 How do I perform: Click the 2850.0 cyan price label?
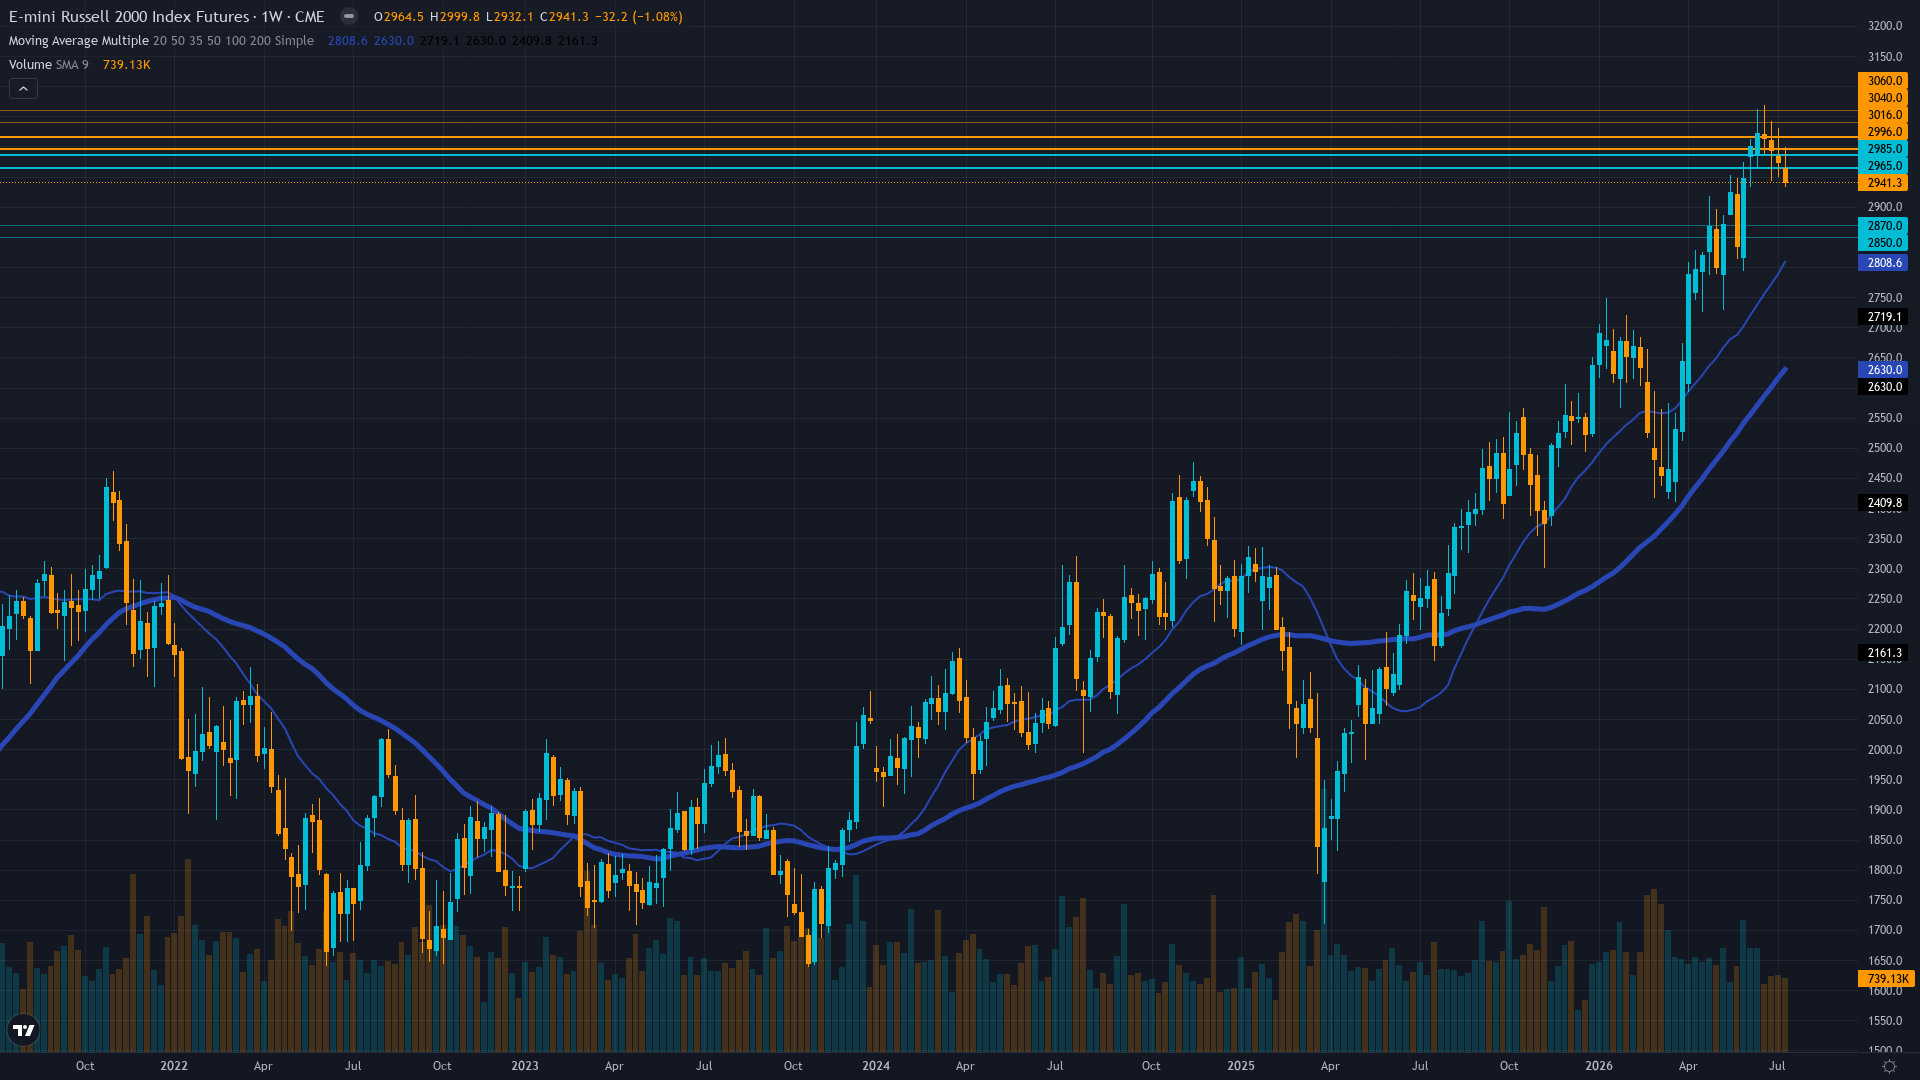click(x=1883, y=243)
